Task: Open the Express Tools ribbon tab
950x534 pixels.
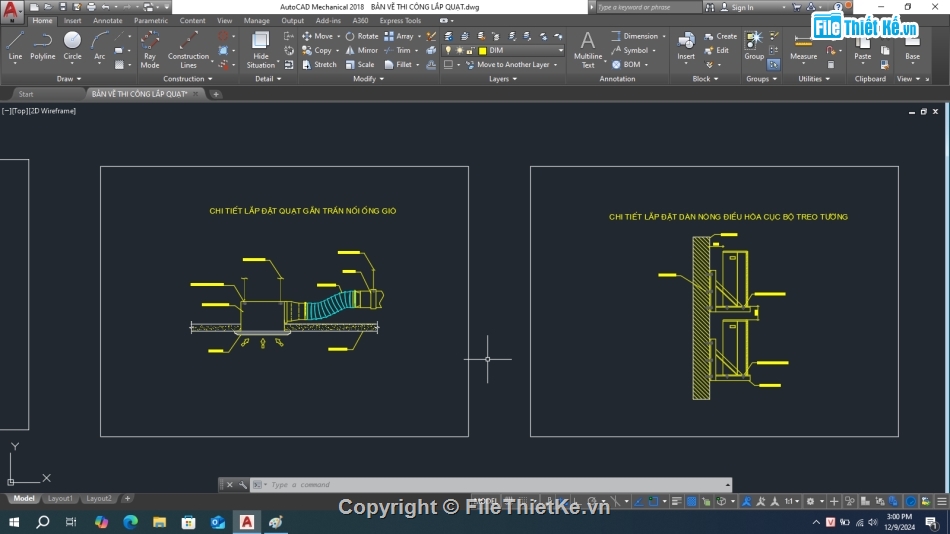Action: [400, 21]
